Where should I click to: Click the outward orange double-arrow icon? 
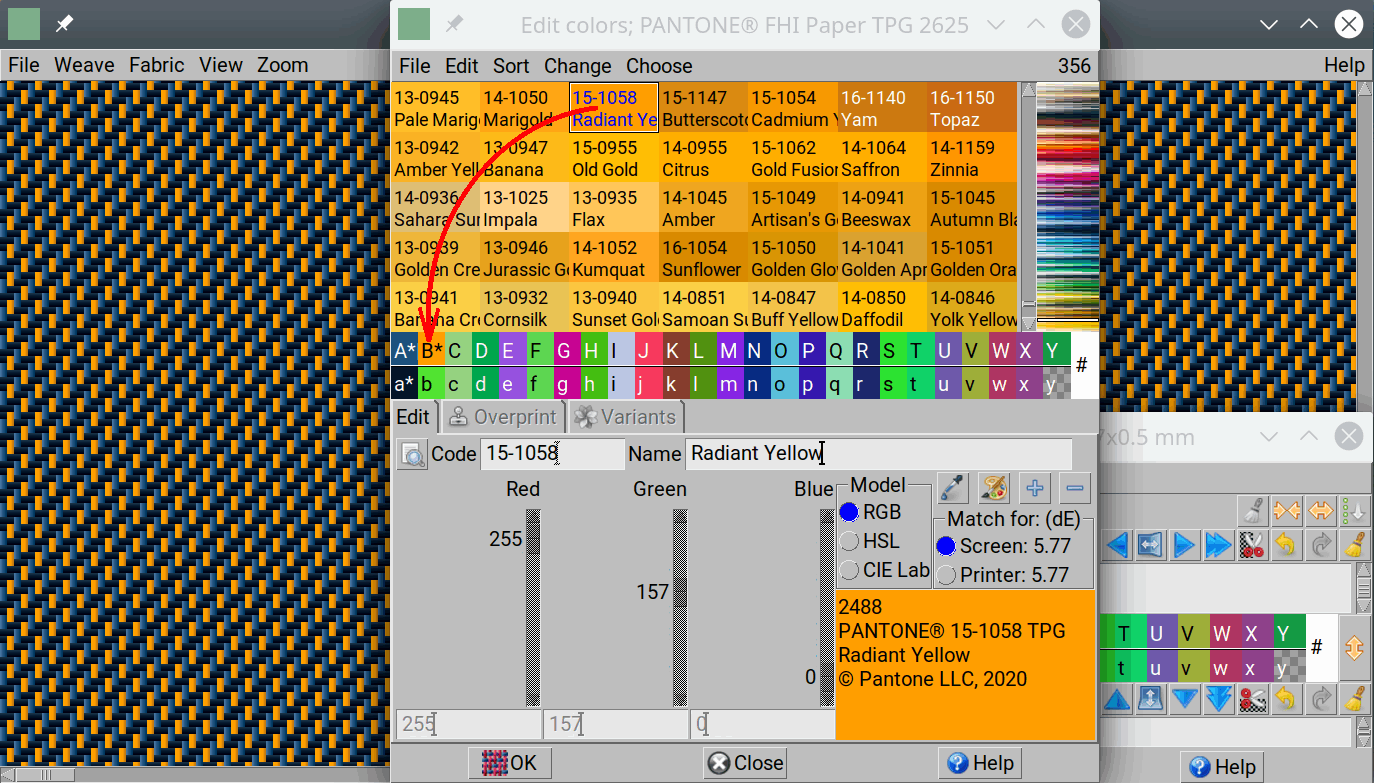point(1320,511)
